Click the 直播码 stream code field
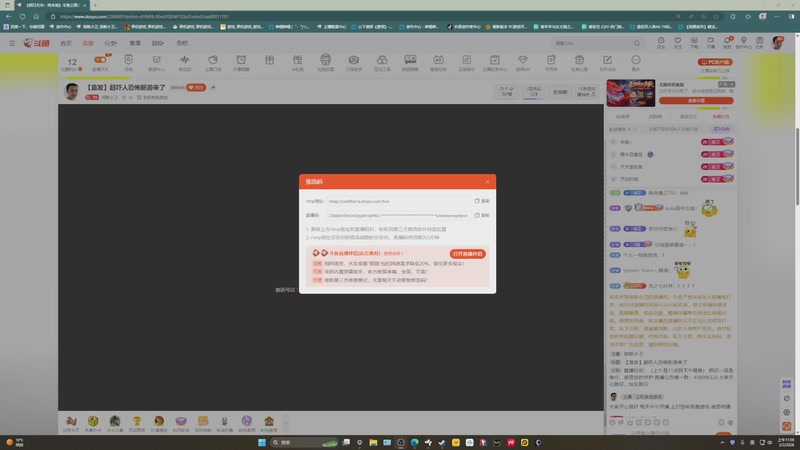800x450 pixels. coord(399,215)
